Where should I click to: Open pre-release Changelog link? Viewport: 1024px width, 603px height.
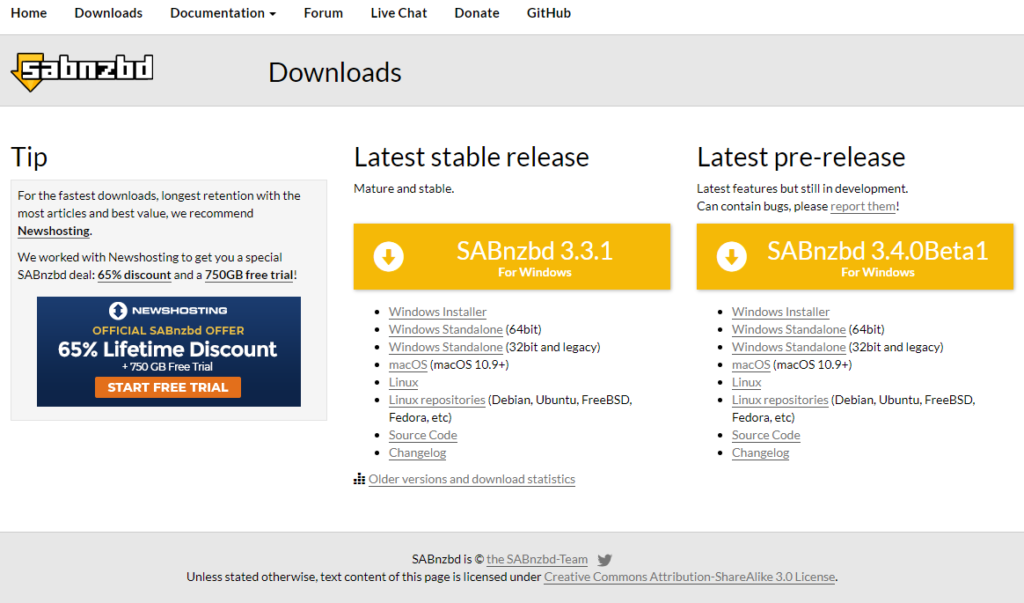[760, 453]
